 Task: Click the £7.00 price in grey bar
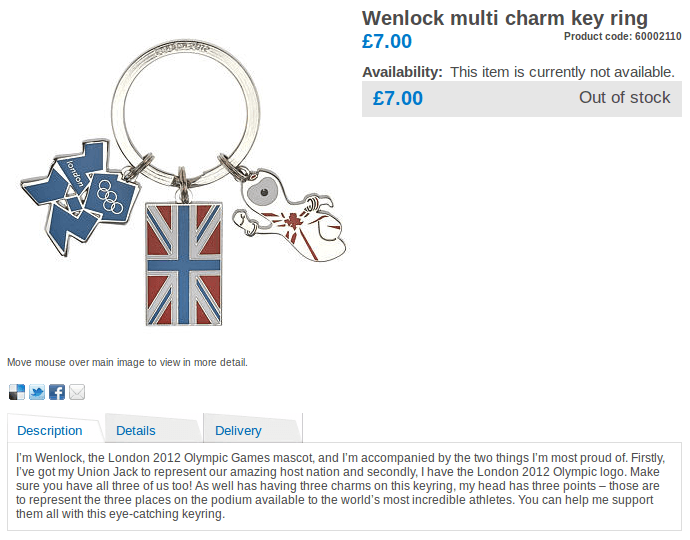[398, 98]
